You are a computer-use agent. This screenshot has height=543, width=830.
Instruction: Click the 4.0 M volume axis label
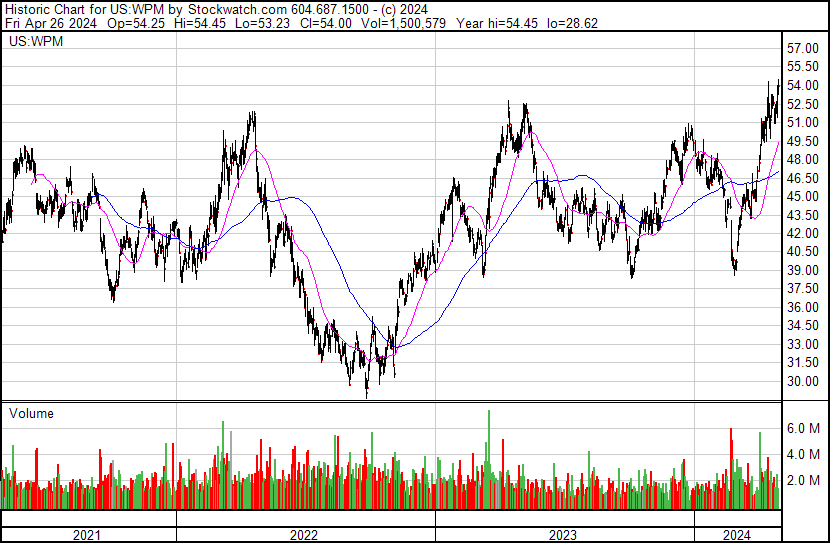(x=803, y=454)
